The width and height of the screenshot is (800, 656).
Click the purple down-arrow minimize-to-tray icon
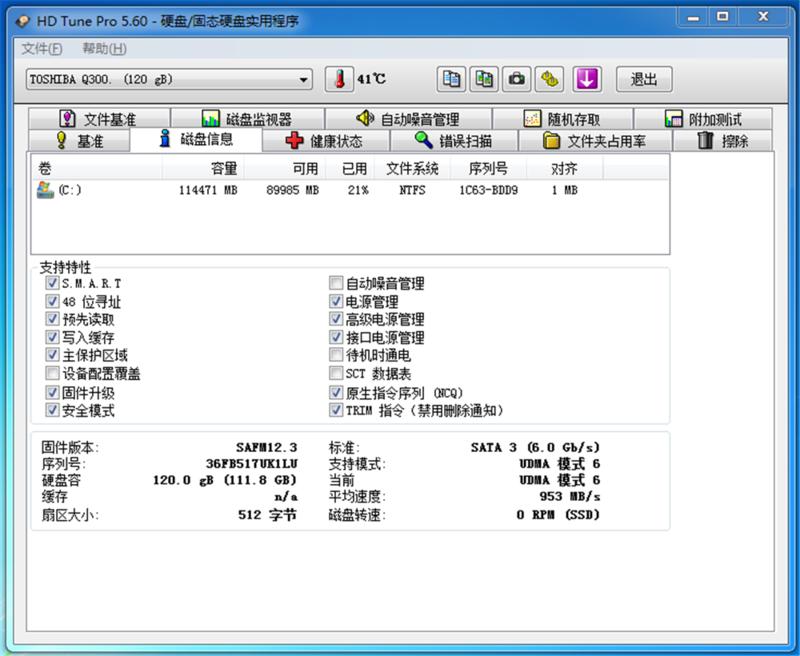coord(586,79)
